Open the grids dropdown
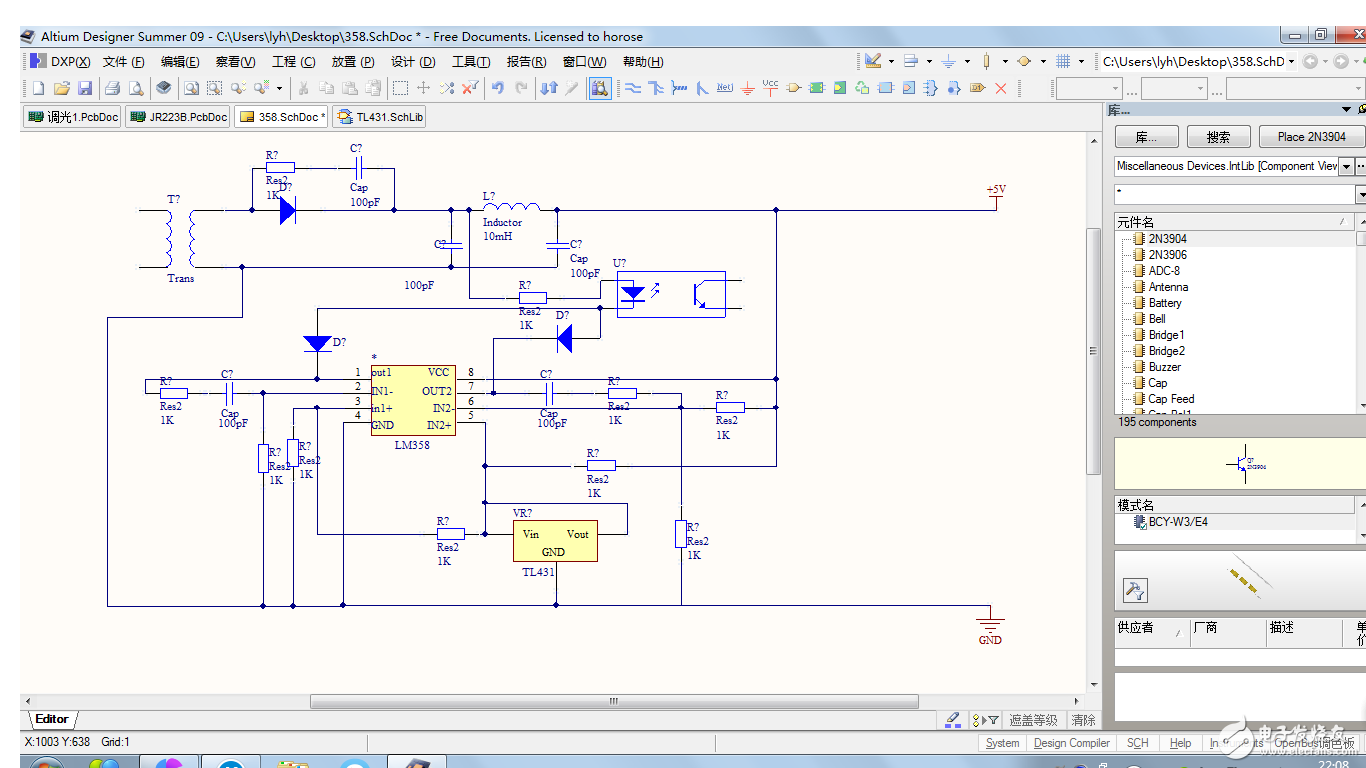 1082,61
